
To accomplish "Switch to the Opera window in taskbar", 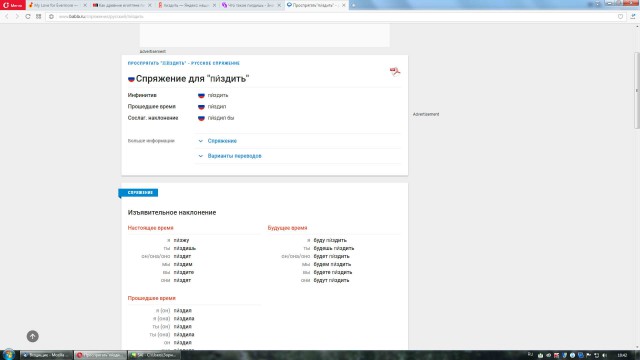I will coord(100,355).
